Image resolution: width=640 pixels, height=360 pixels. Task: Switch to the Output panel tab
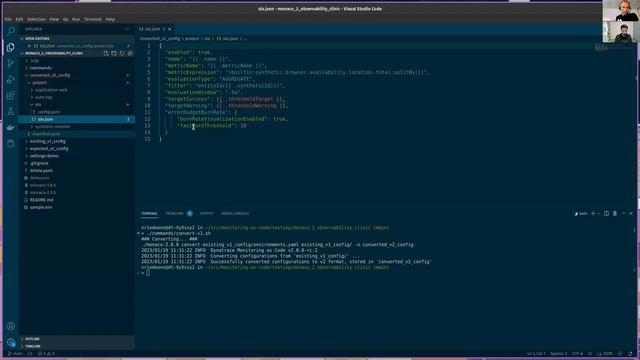pyautogui.click(x=206, y=213)
